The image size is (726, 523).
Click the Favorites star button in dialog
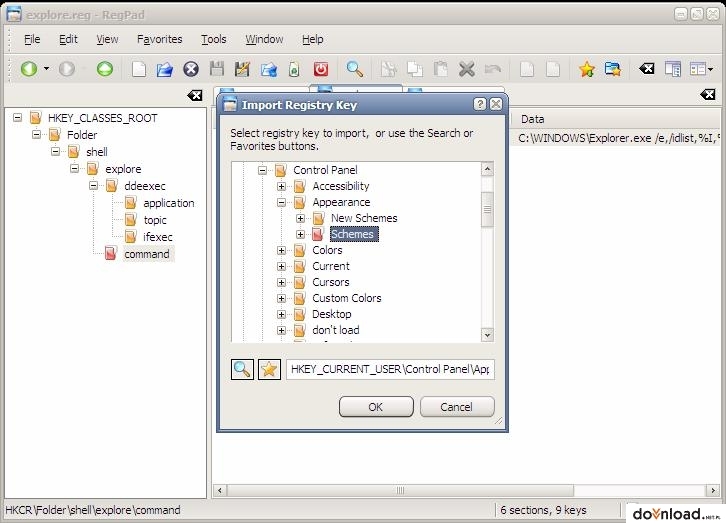click(269, 369)
